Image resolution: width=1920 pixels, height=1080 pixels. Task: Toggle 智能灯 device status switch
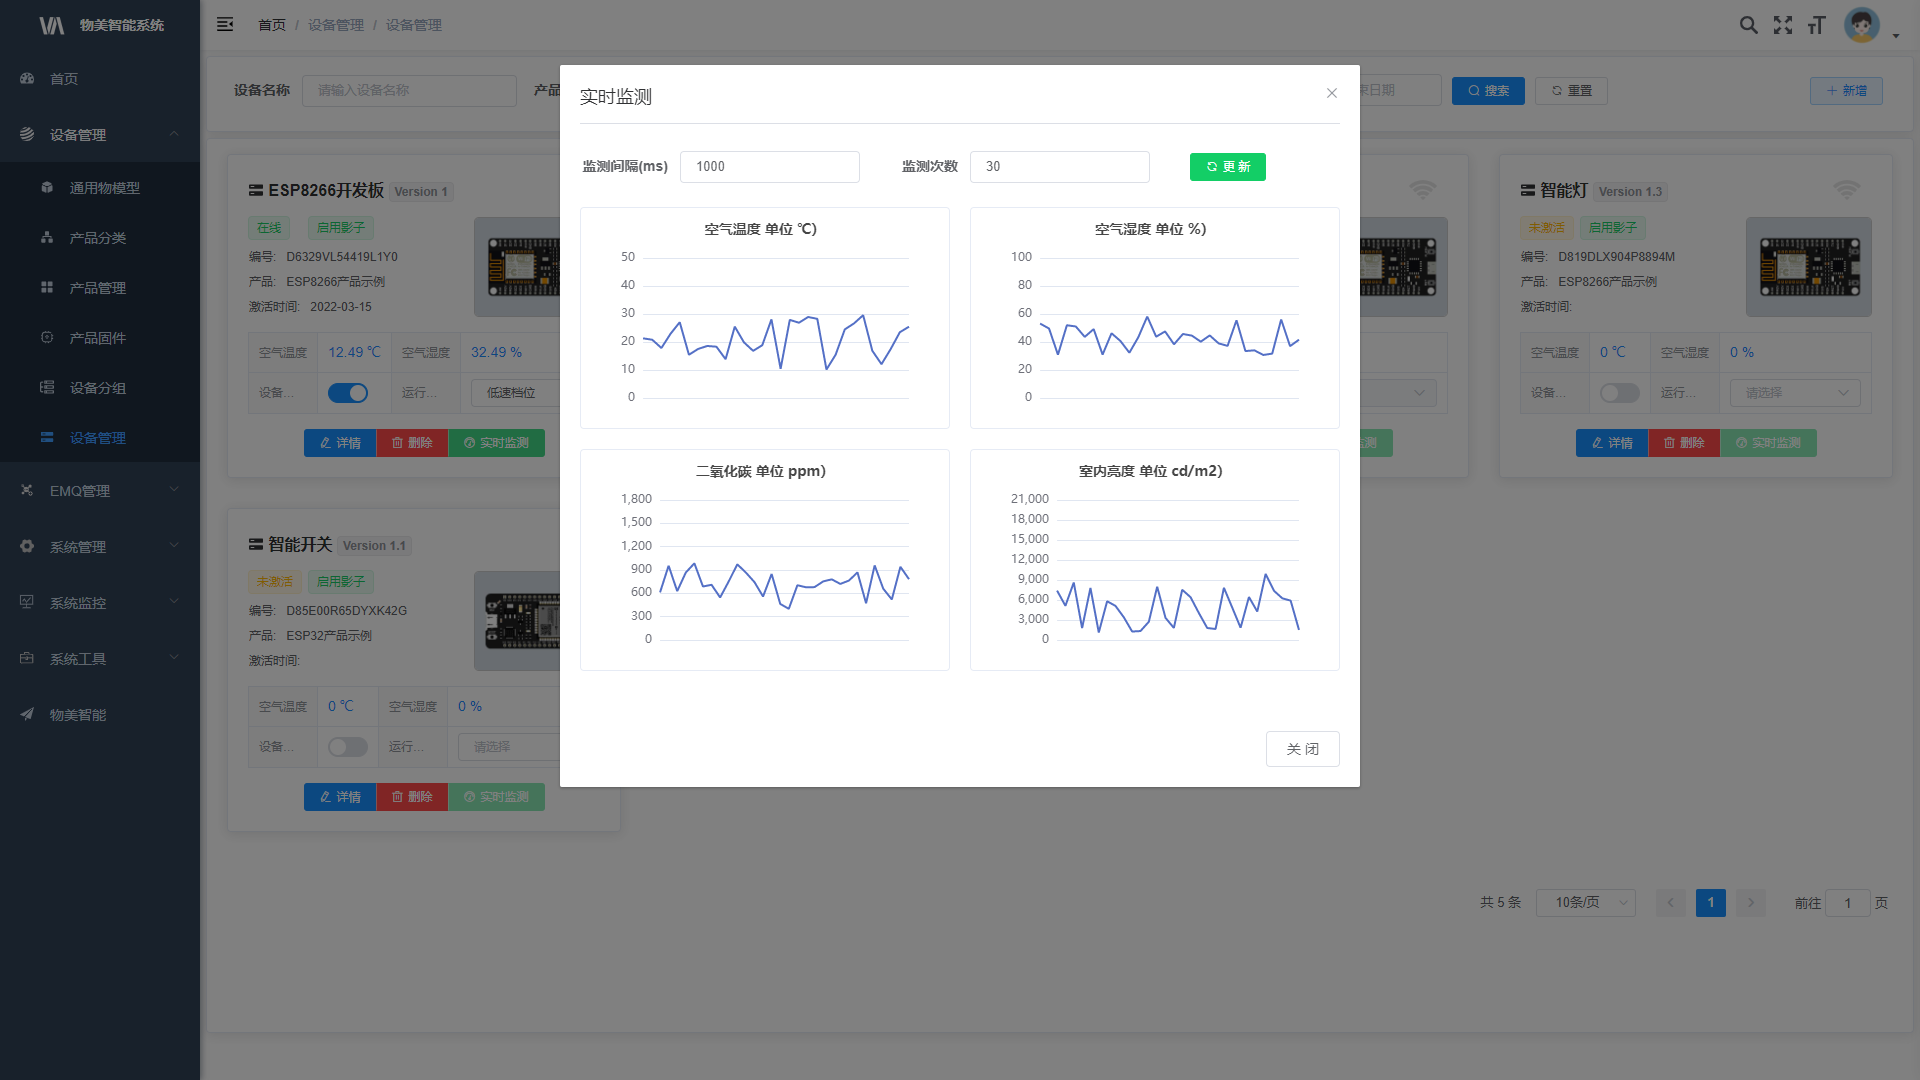[1619, 393]
